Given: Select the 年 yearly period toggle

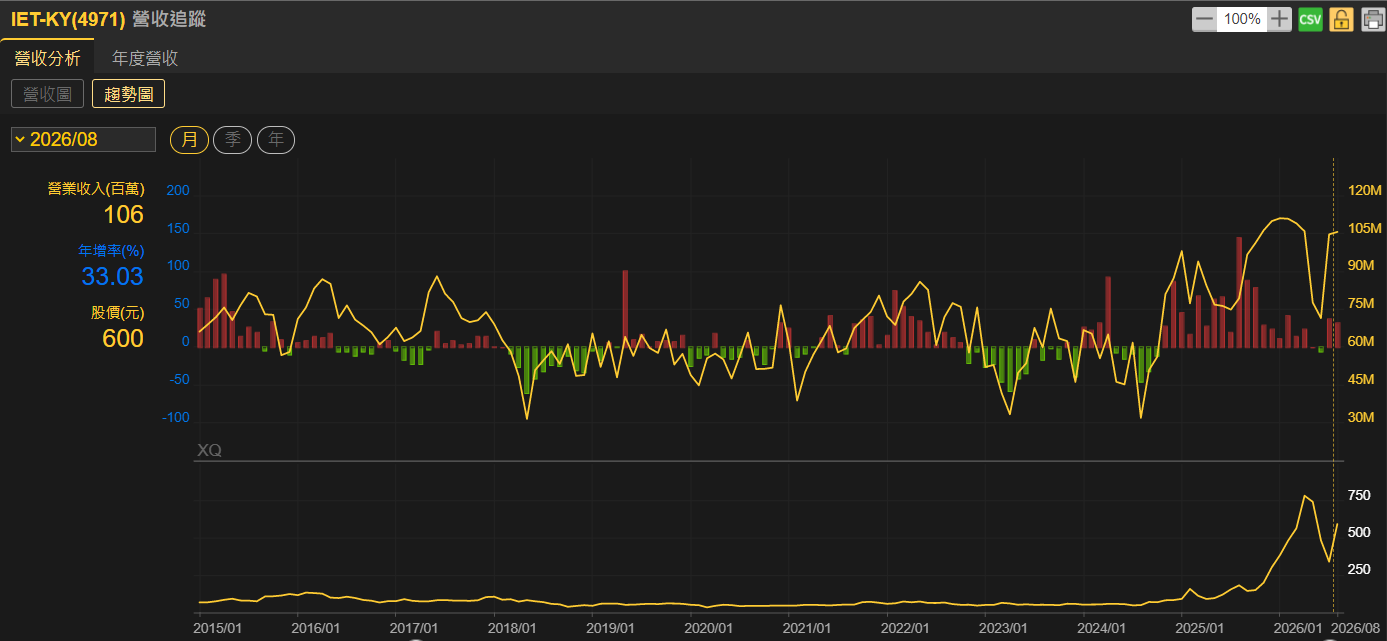Looking at the screenshot, I should point(276,140).
